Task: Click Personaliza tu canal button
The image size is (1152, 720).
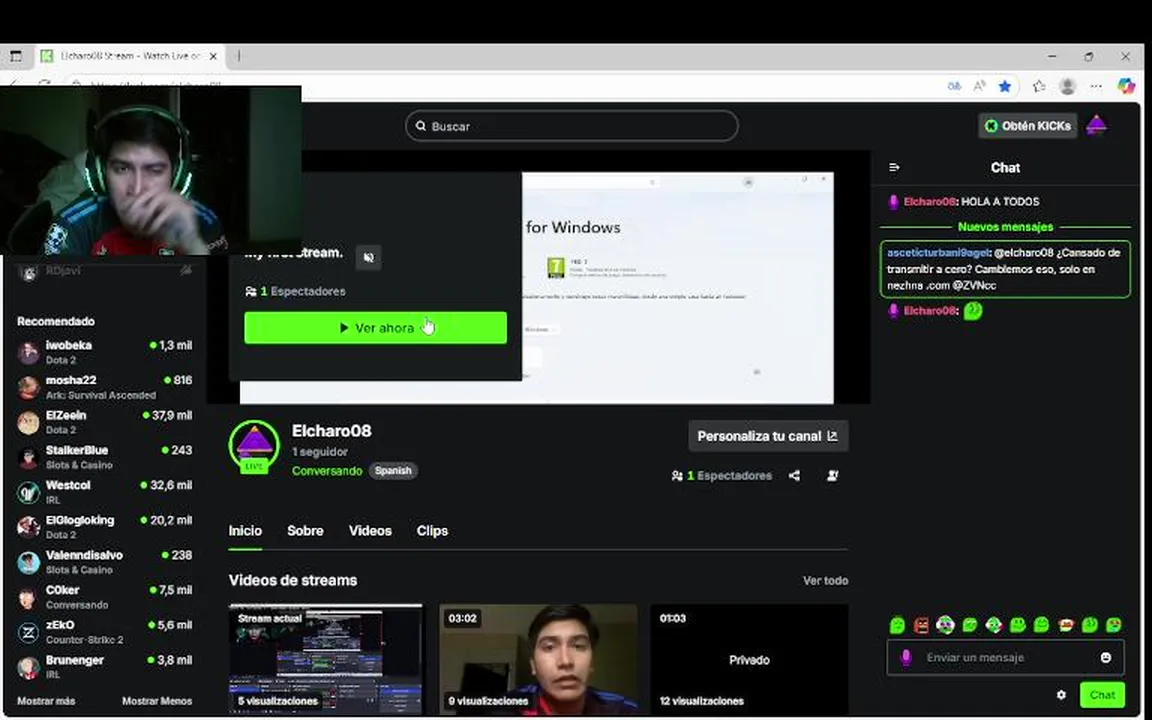Action: coord(768,436)
